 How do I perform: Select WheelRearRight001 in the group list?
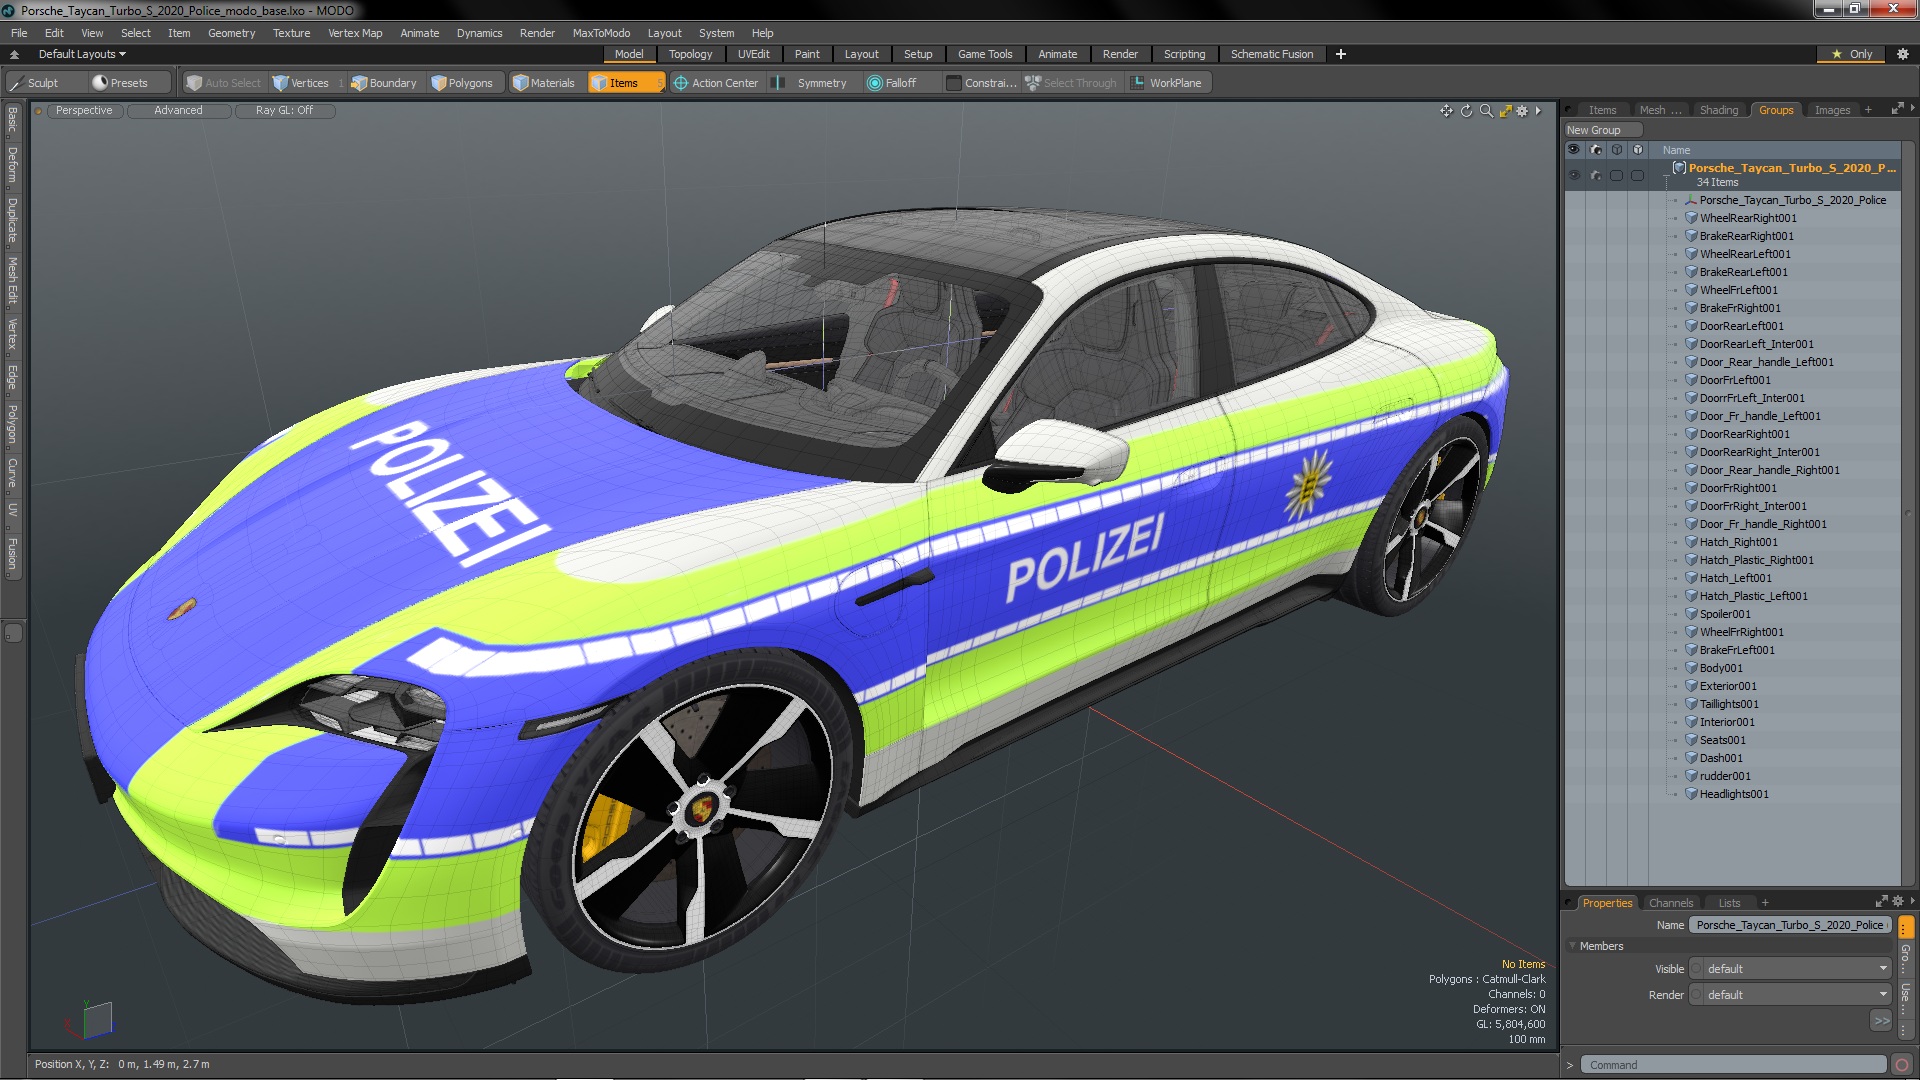click(x=1748, y=218)
